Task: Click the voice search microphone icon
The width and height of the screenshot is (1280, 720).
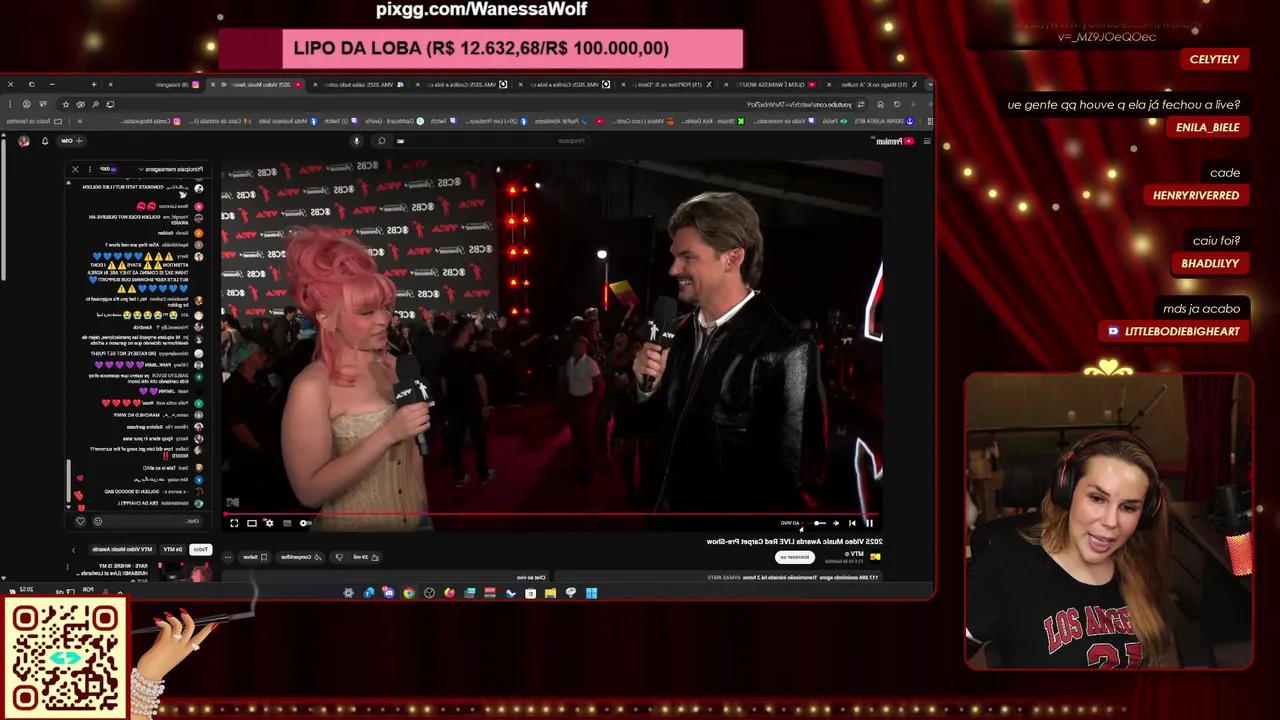Action: tap(355, 141)
